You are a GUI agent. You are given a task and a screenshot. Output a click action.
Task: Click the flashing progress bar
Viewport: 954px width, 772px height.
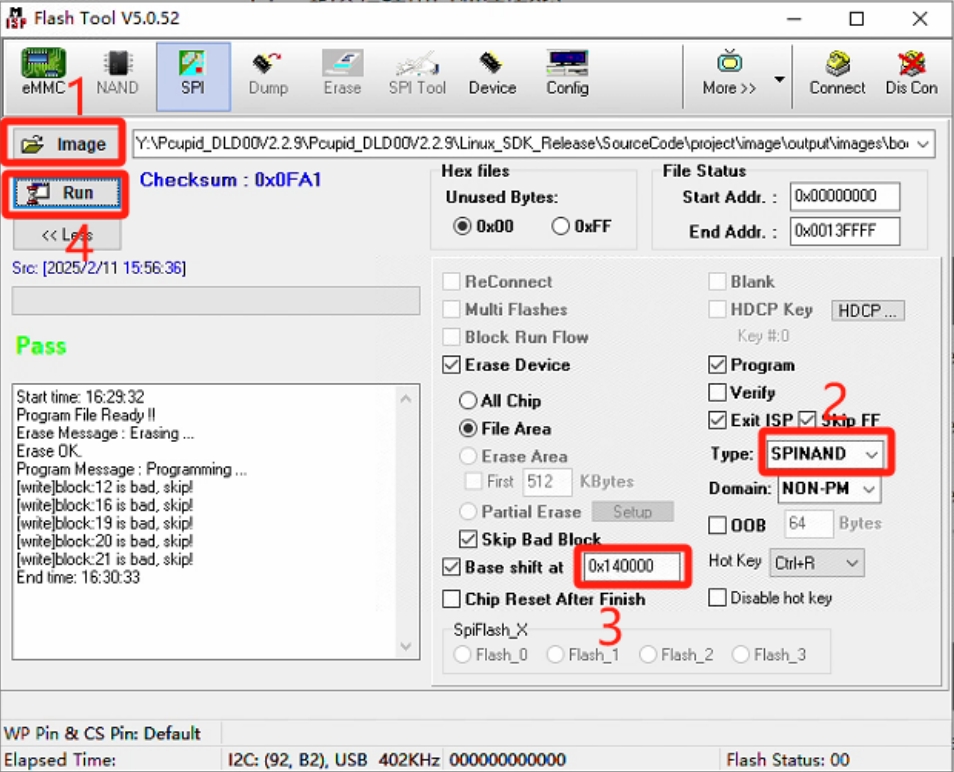216,301
